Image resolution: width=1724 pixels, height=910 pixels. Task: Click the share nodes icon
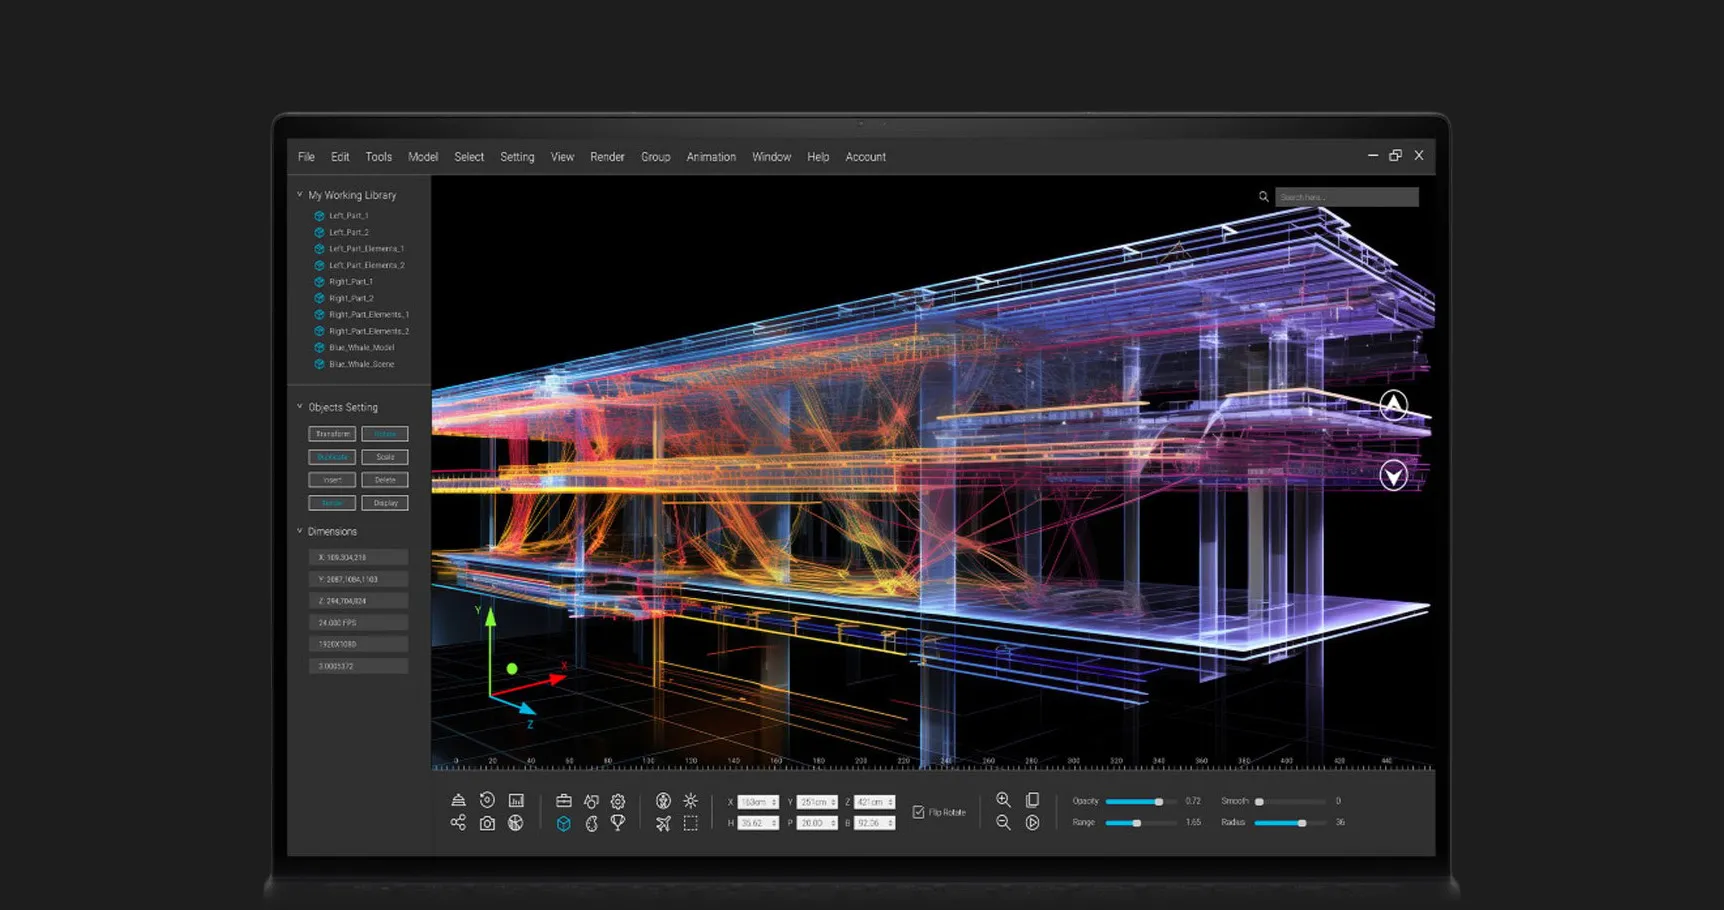tap(458, 822)
